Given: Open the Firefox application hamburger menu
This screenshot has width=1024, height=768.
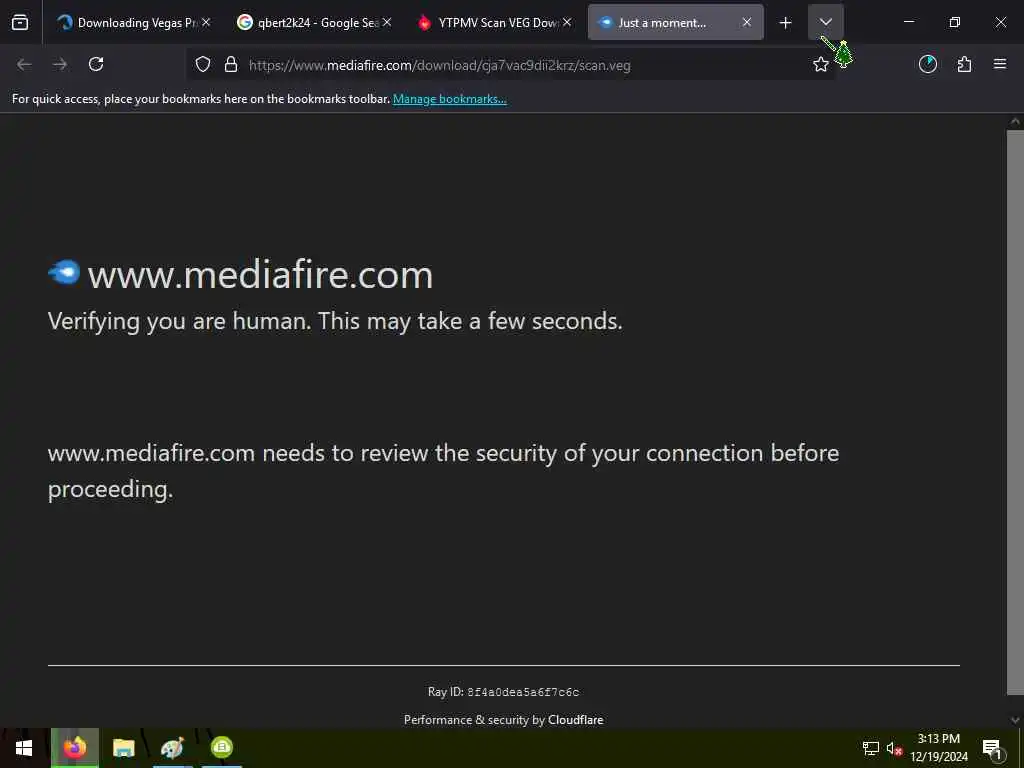Looking at the screenshot, I should (x=1000, y=64).
